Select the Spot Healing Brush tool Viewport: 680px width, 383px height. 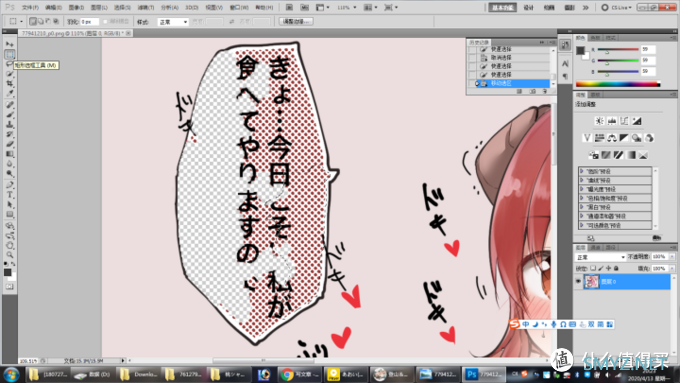pos(10,105)
